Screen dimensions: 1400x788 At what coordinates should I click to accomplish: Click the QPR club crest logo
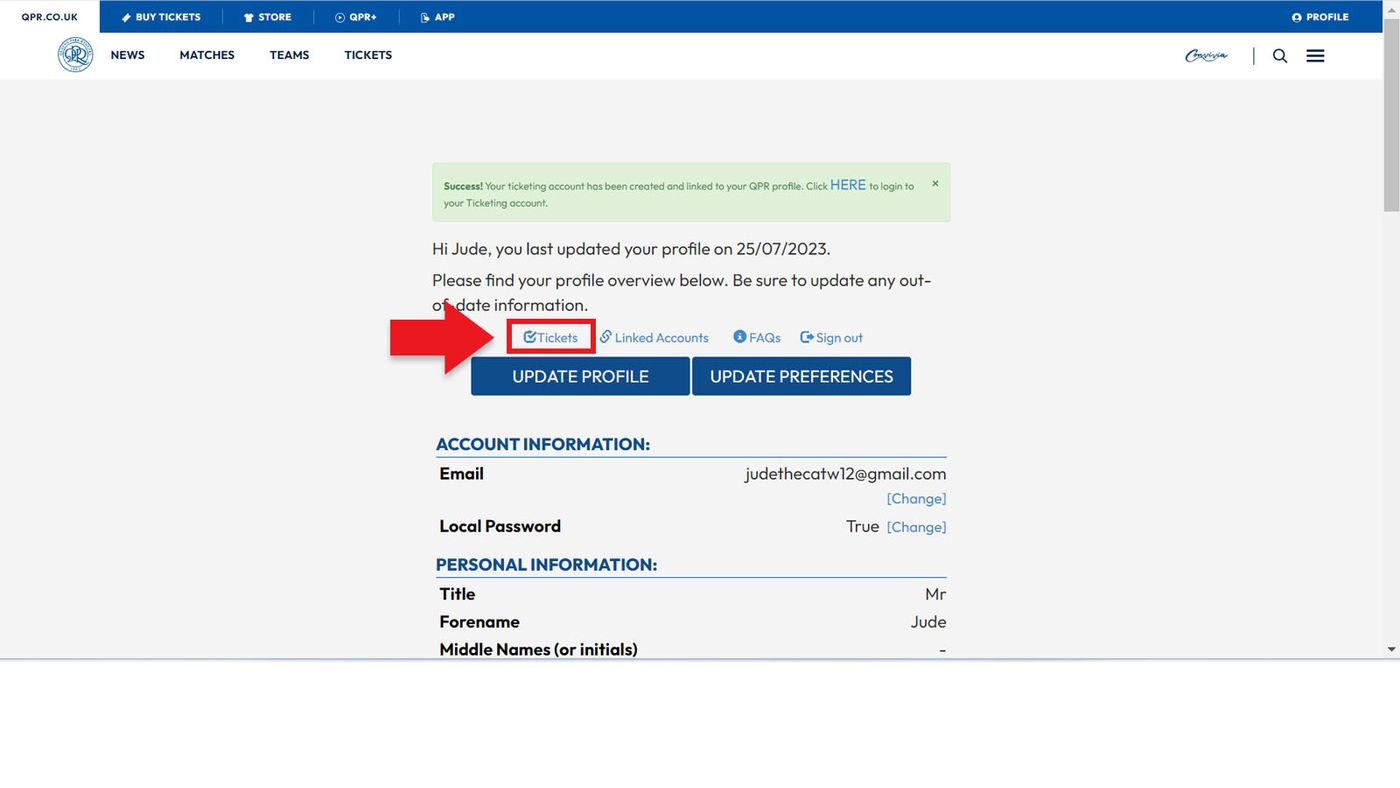pos(75,55)
